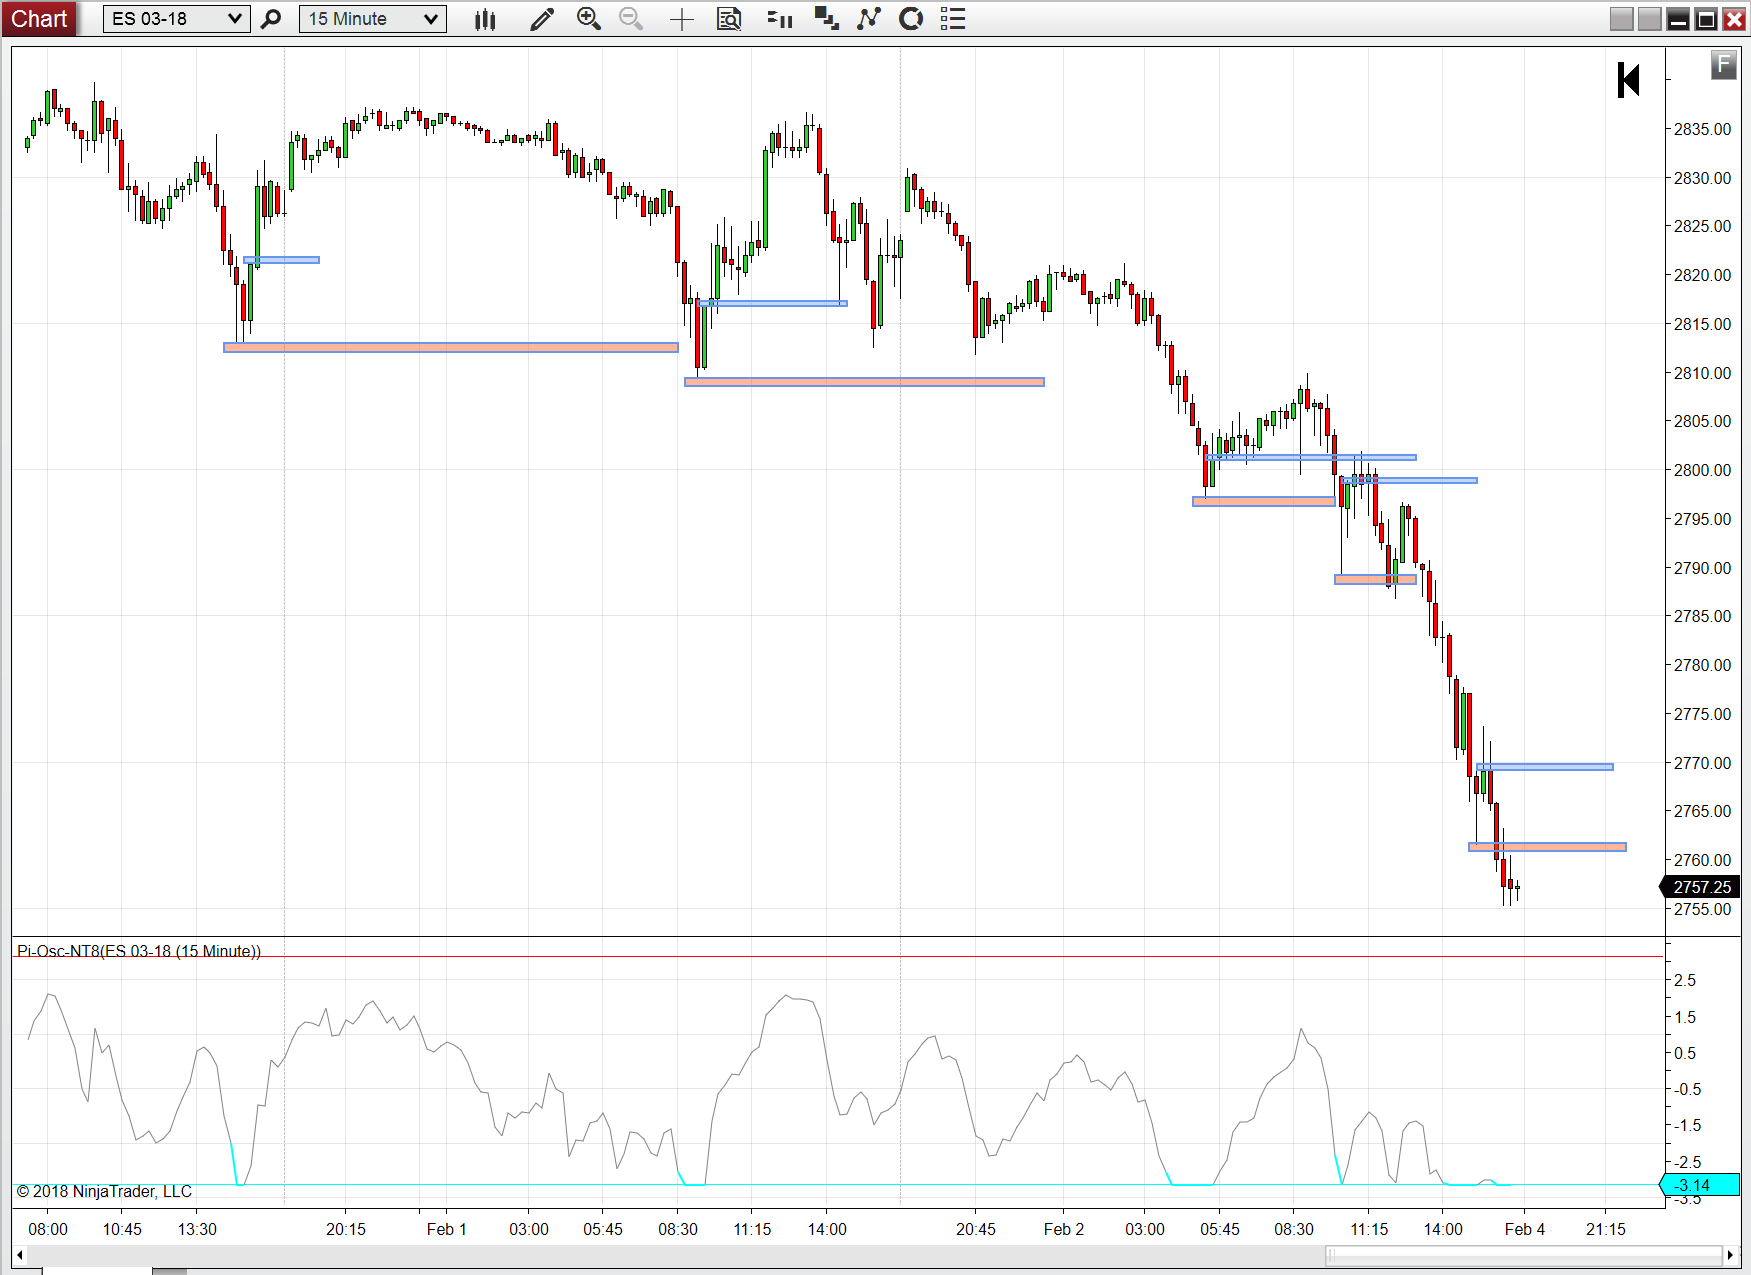This screenshot has height=1275, width=1751.
Task: Click the -0.5 oscillator scale label
Action: coord(1688,1089)
